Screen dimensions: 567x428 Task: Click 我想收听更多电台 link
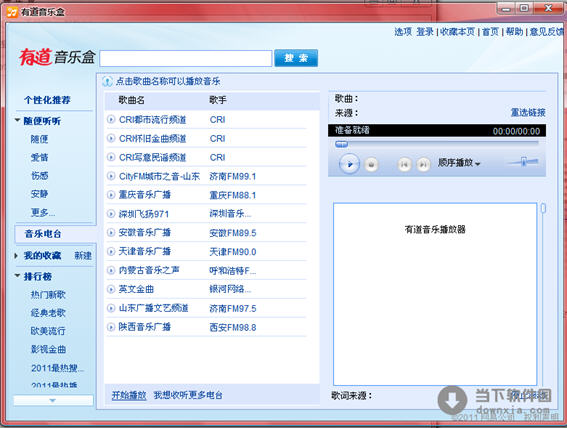[x=188, y=395]
